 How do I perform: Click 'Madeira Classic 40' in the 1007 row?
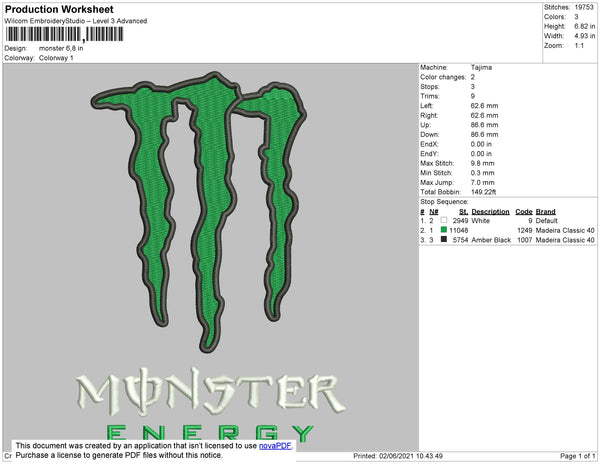(x=565, y=240)
